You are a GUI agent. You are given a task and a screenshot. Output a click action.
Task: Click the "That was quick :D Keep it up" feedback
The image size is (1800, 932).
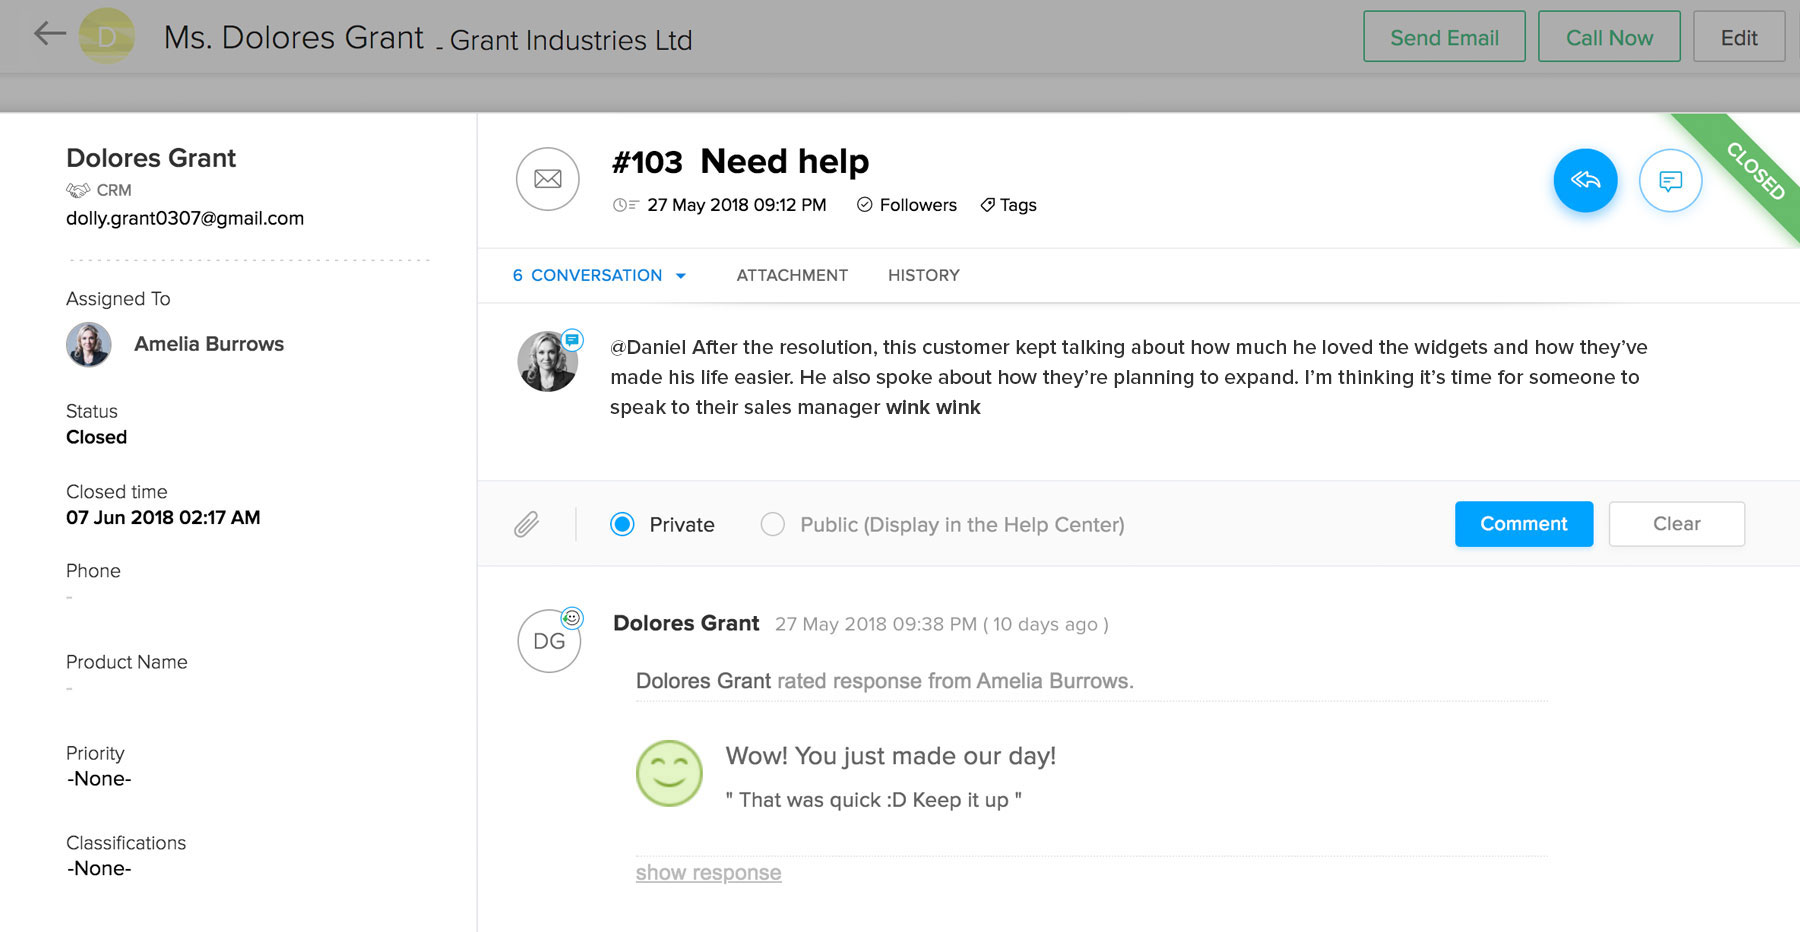click(874, 800)
